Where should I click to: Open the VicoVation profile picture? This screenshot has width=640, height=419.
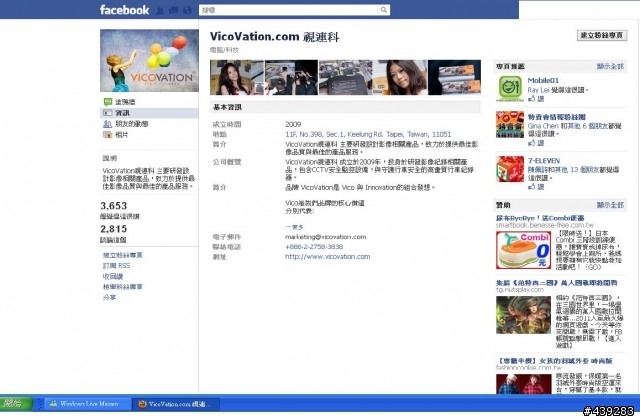coord(149,60)
